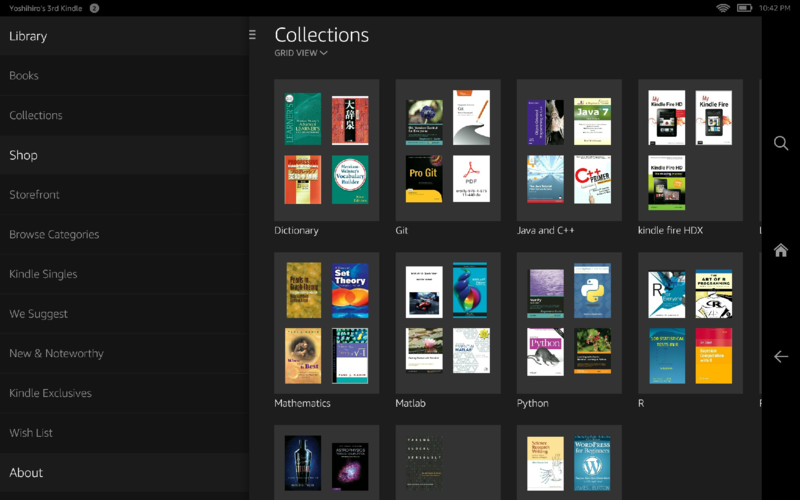The width and height of the screenshot is (800, 500).
Task: Tap the Wi-Fi status icon
Action: 722,8
